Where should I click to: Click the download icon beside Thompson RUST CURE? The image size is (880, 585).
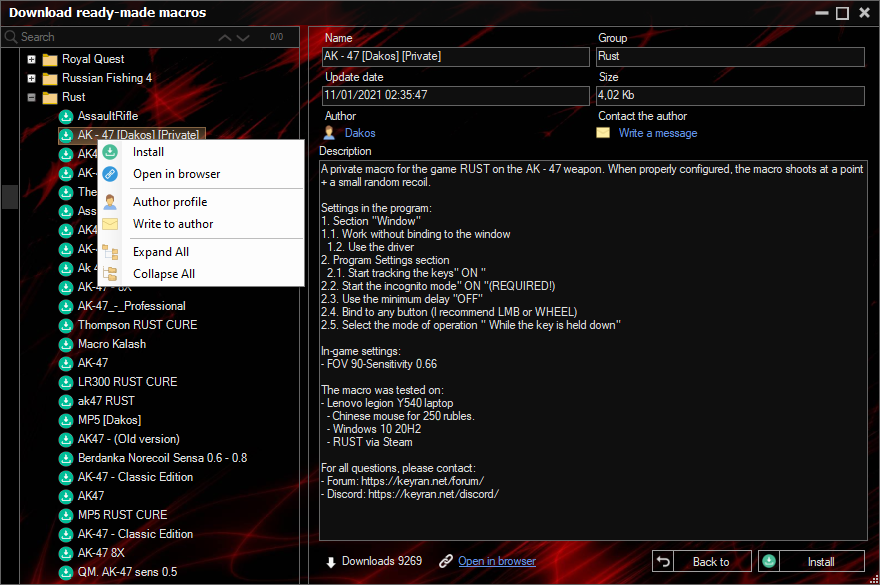point(66,325)
